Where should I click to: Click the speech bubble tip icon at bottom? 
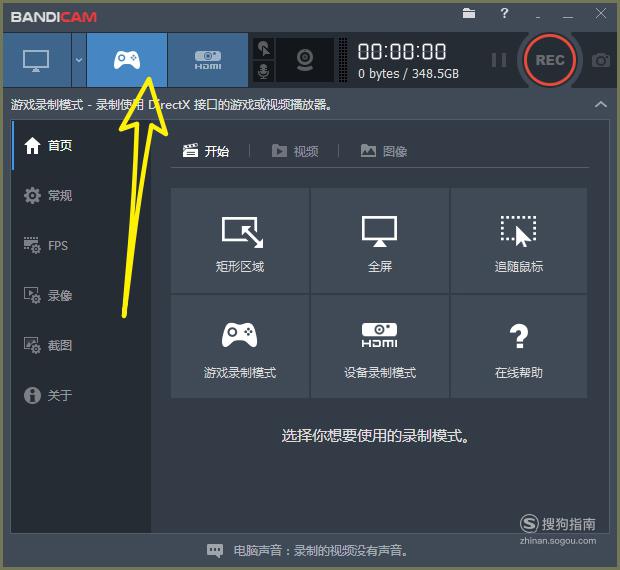click(x=215, y=551)
